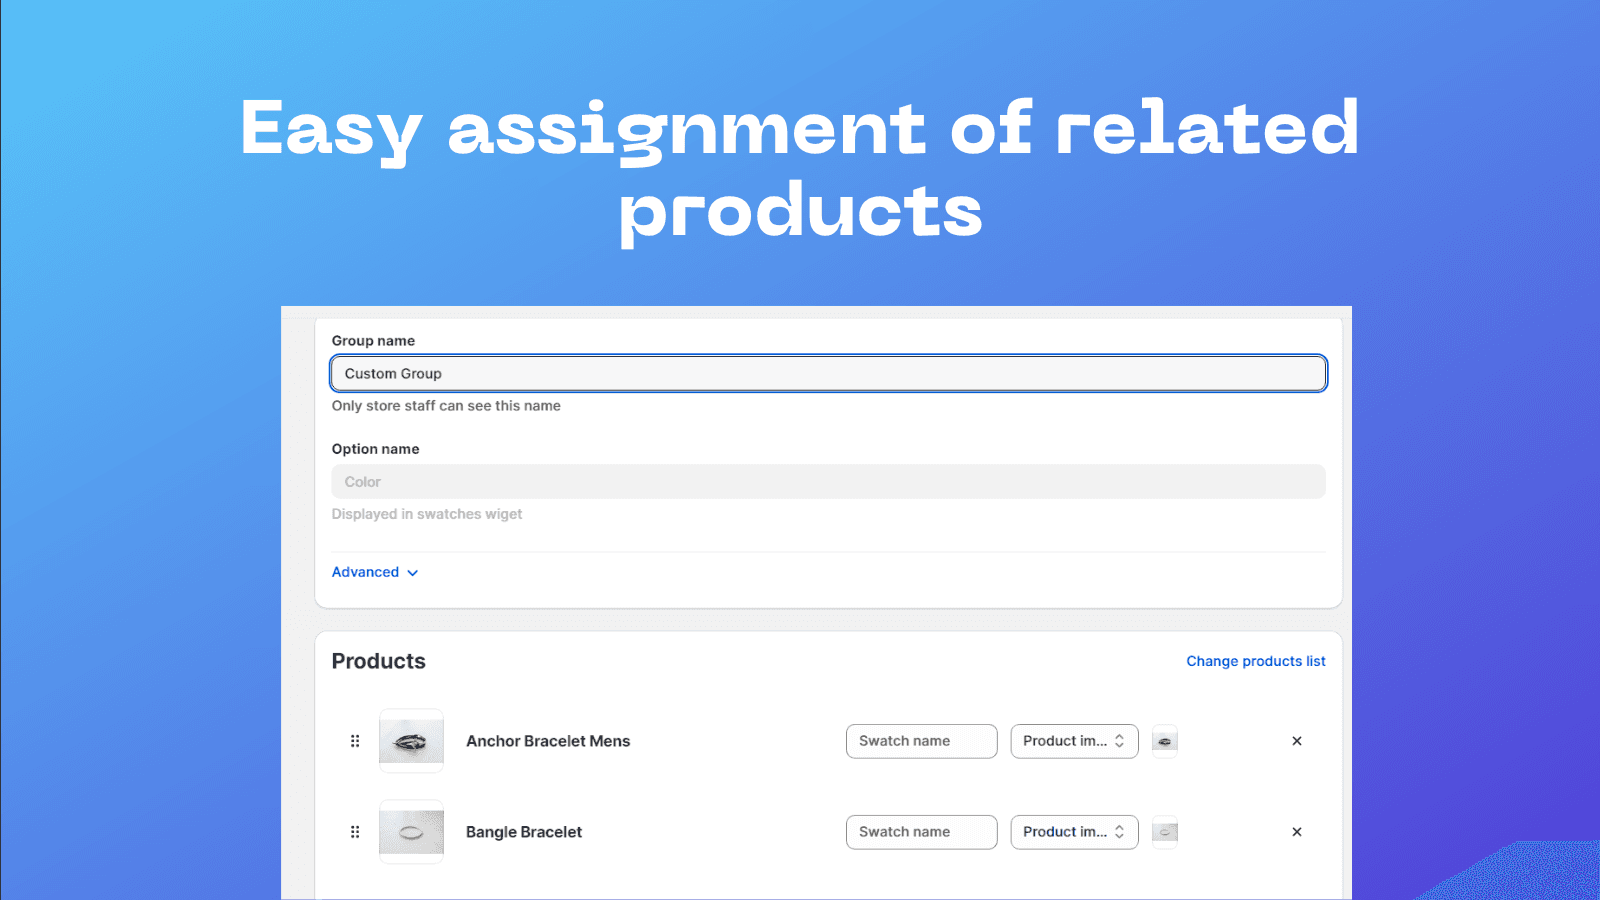Expand the Advanced settings section

(375, 572)
